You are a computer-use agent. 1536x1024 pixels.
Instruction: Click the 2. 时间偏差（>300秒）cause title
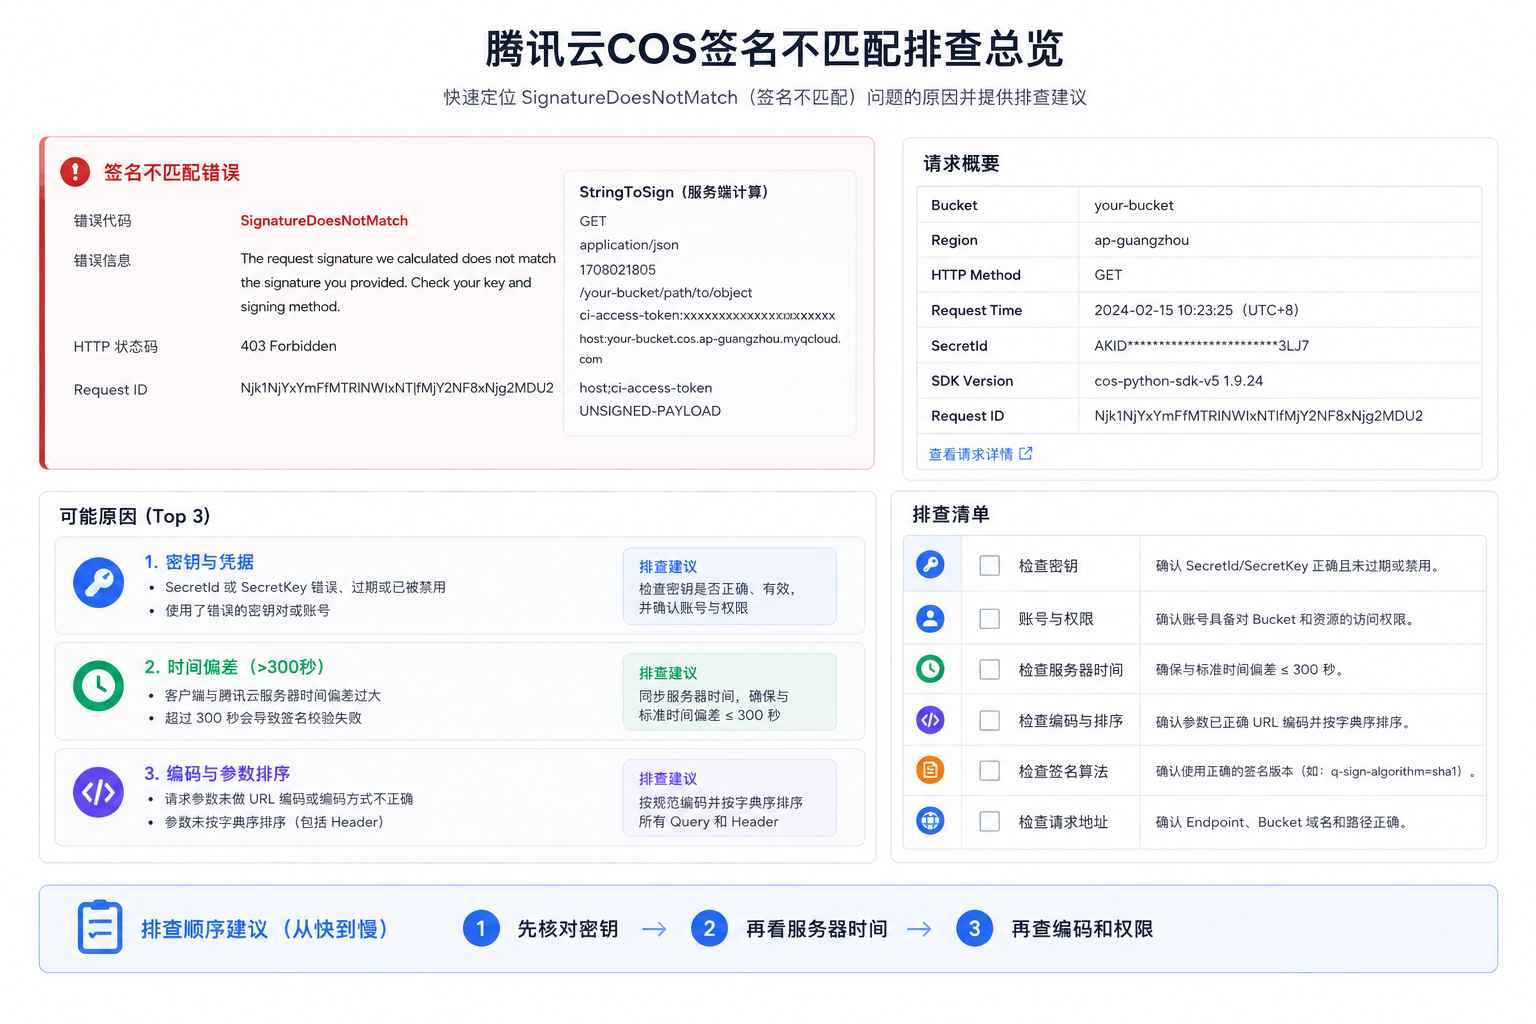click(234, 667)
